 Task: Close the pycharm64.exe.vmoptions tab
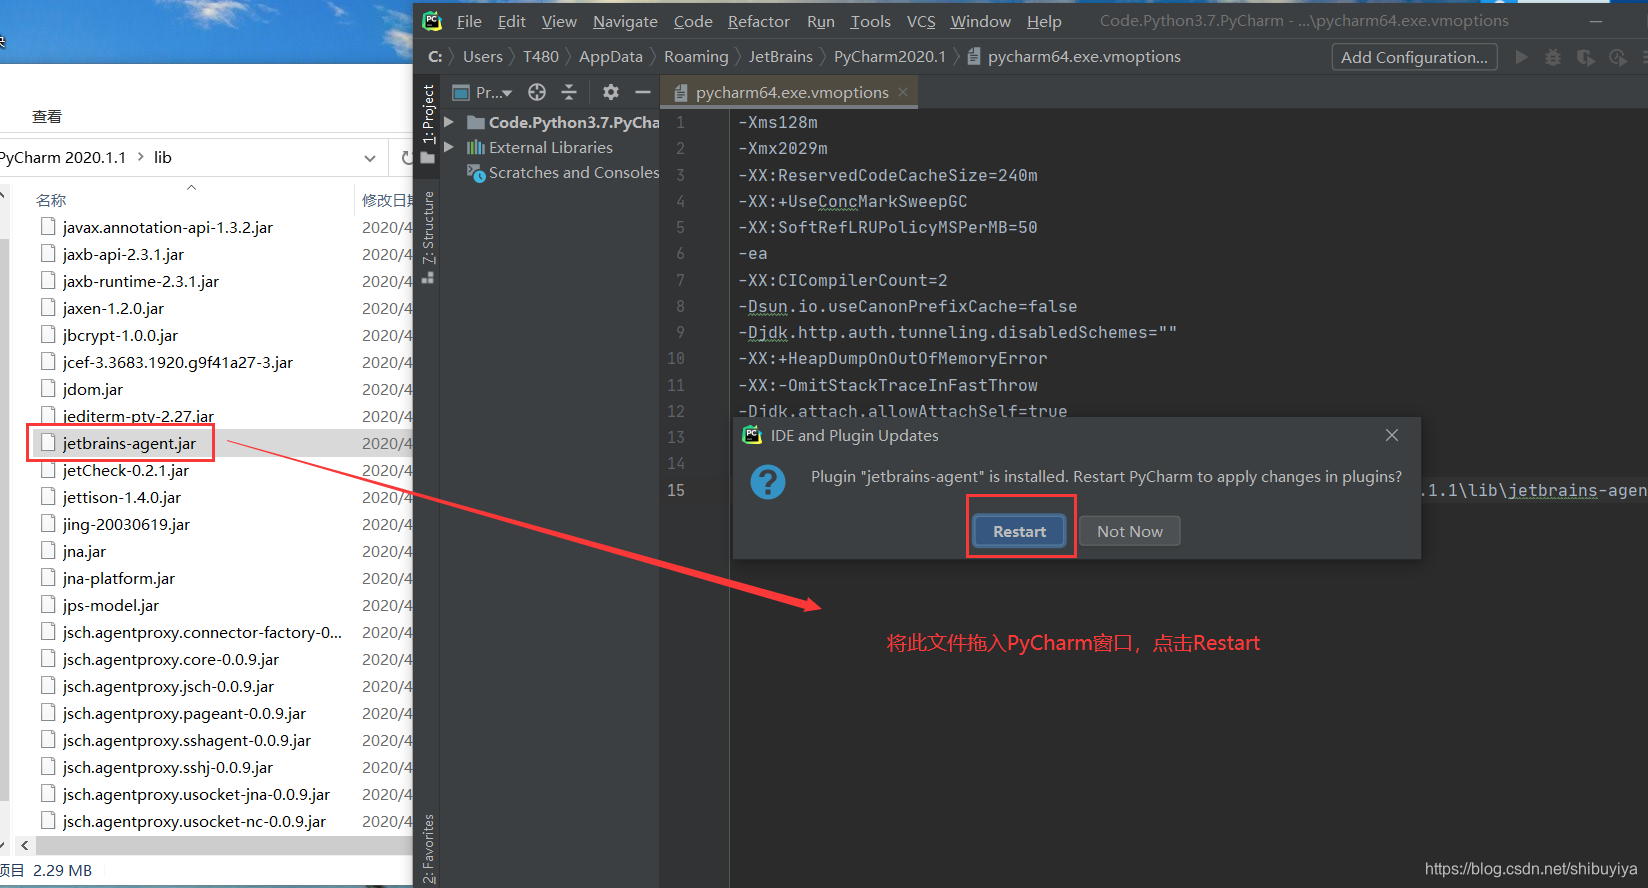903,92
